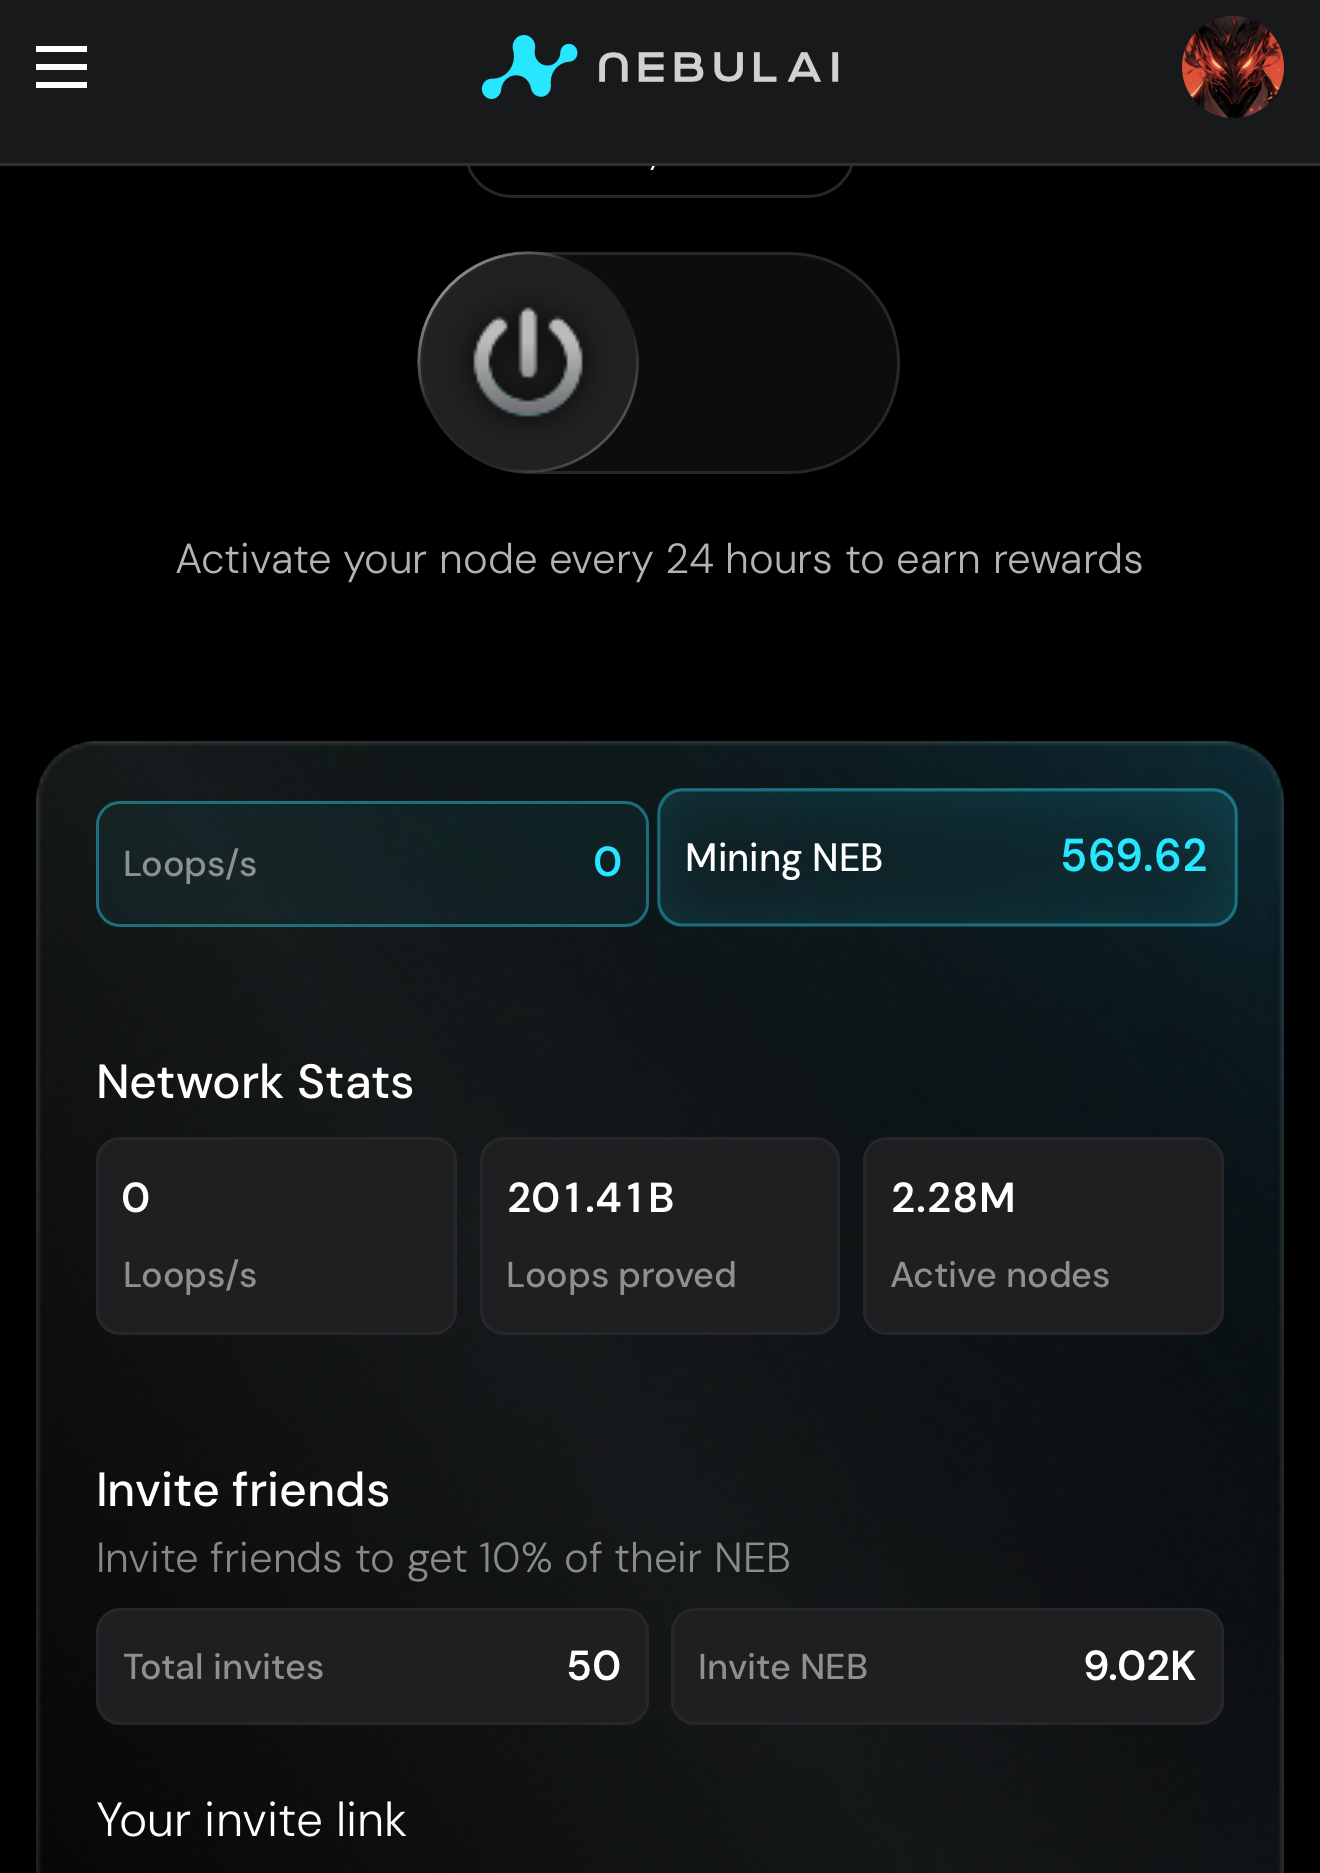Open the network Loops/s card
This screenshot has width=1320, height=1873.
276,1235
